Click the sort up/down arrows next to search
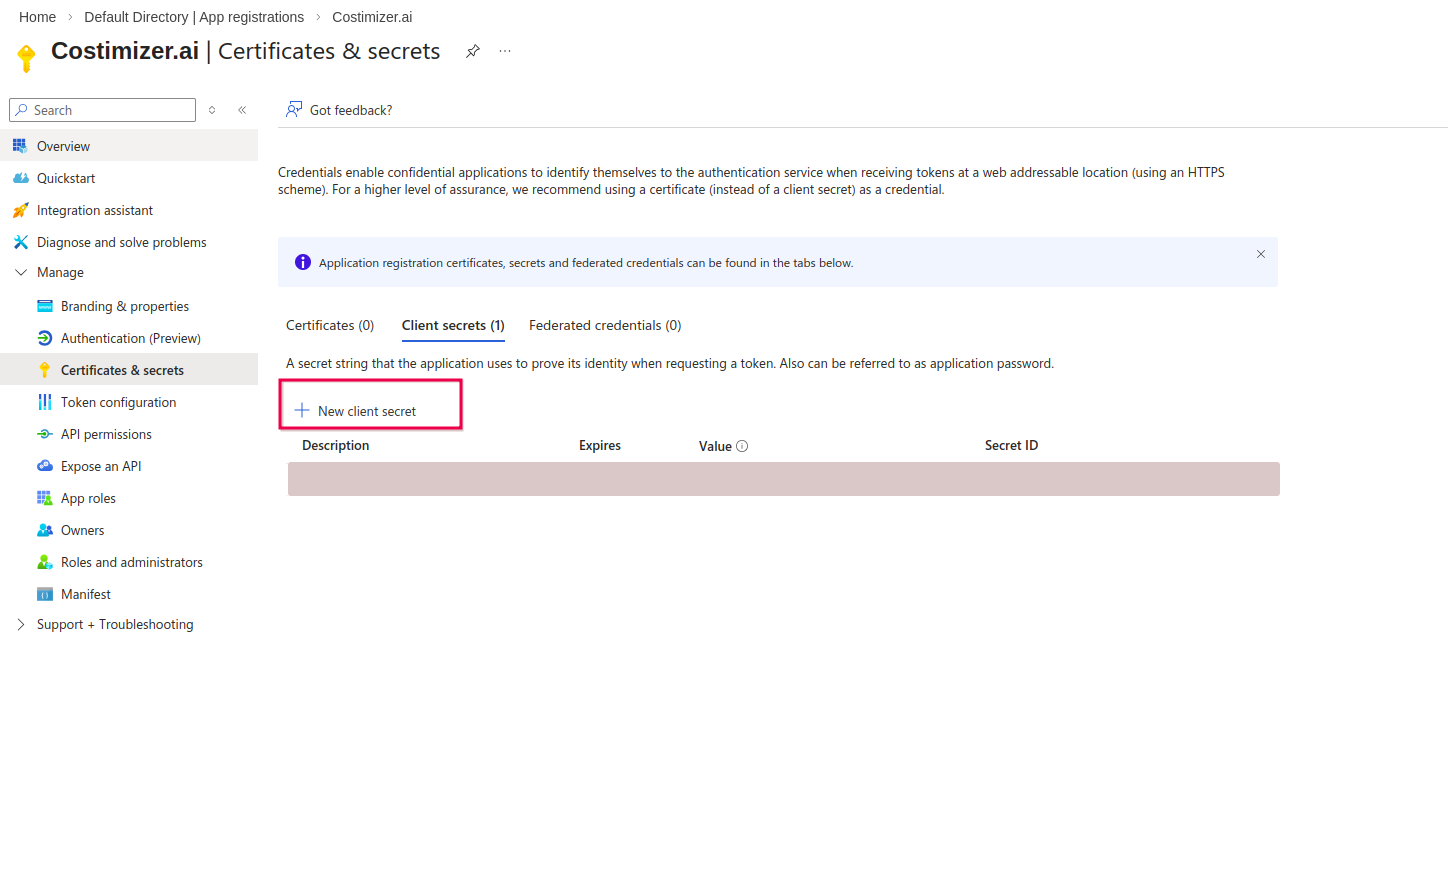 tap(212, 110)
